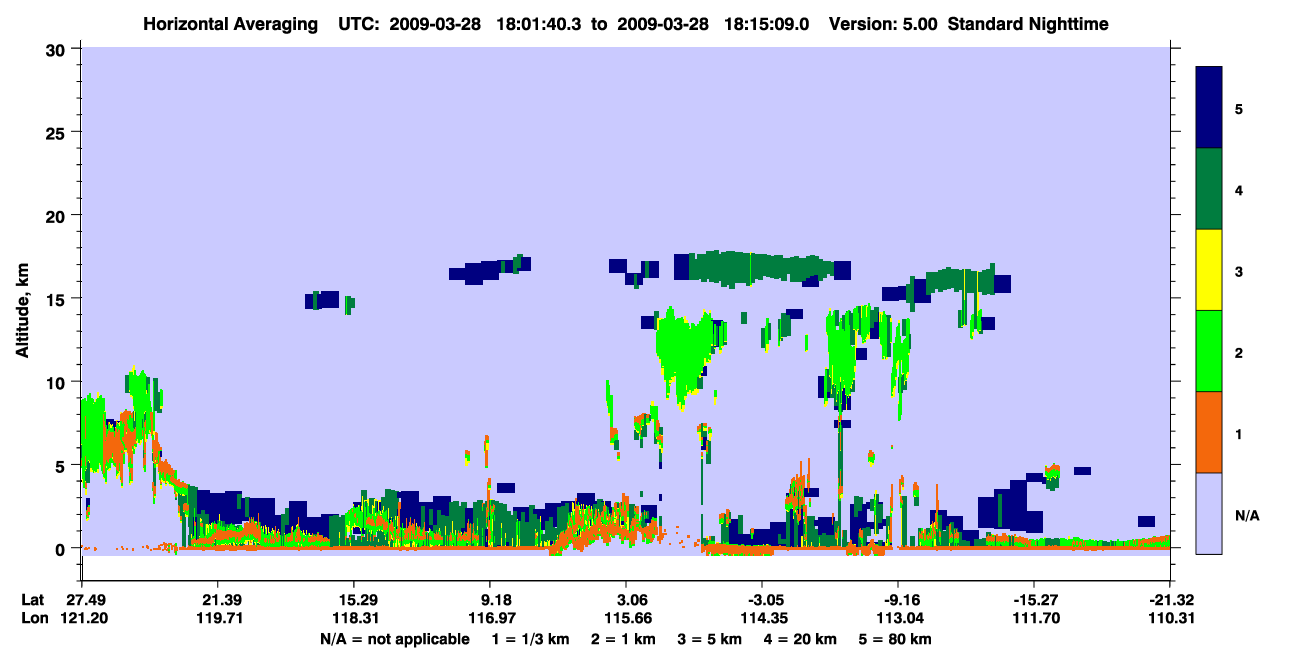Image resolution: width=1300 pixels, height=667 pixels.
Task: Click the y-axis tick label '25'
Action: click(x=58, y=132)
